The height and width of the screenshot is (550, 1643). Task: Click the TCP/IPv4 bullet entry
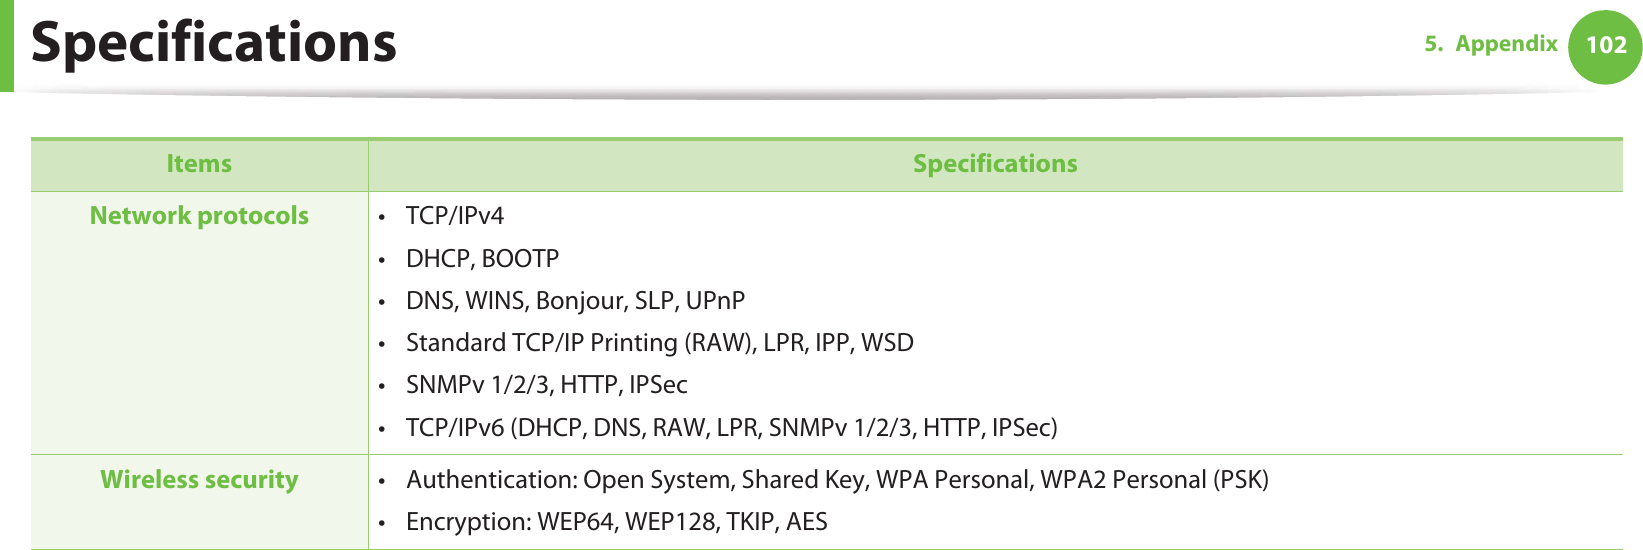coord(455,216)
